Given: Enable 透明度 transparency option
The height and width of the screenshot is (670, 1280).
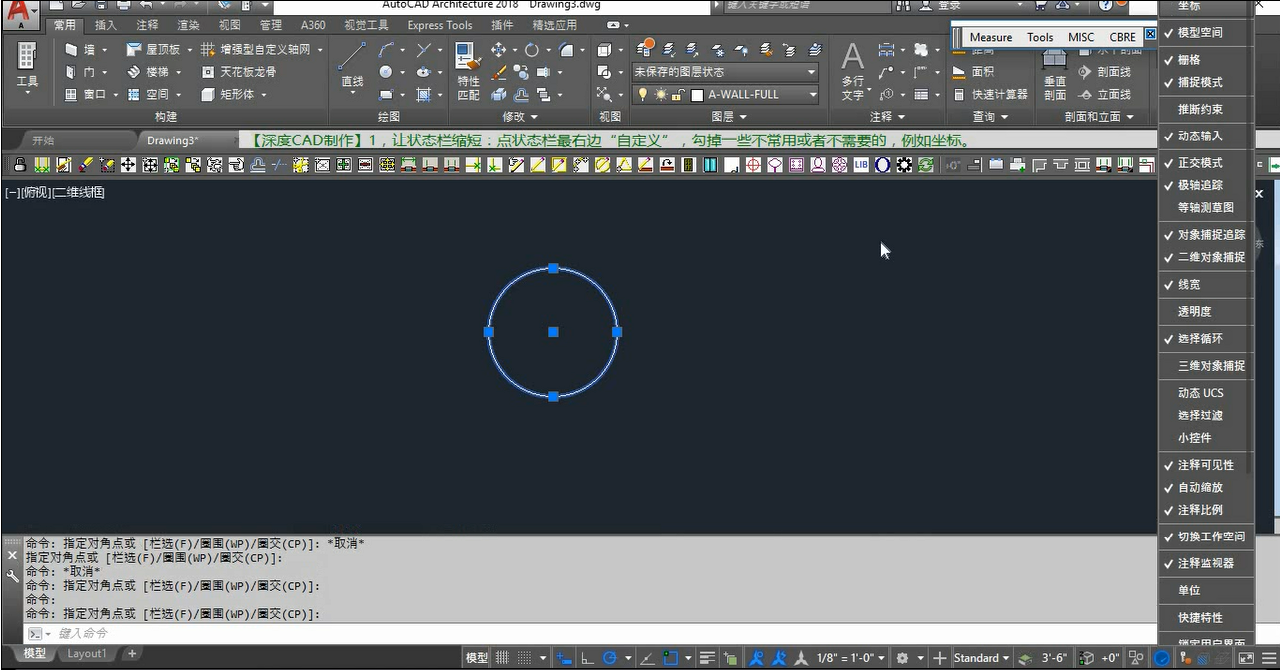Looking at the screenshot, I should click(x=1205, y=312).
